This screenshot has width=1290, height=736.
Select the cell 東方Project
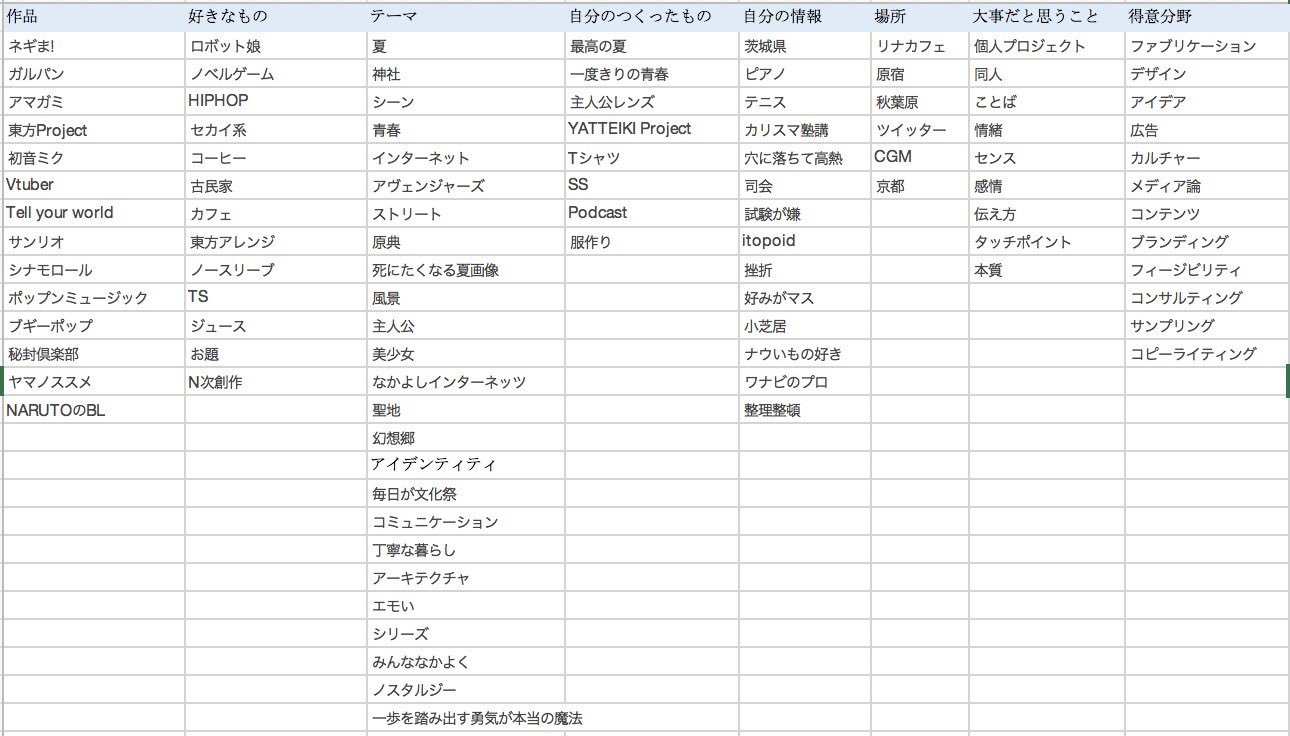(94, 130)
